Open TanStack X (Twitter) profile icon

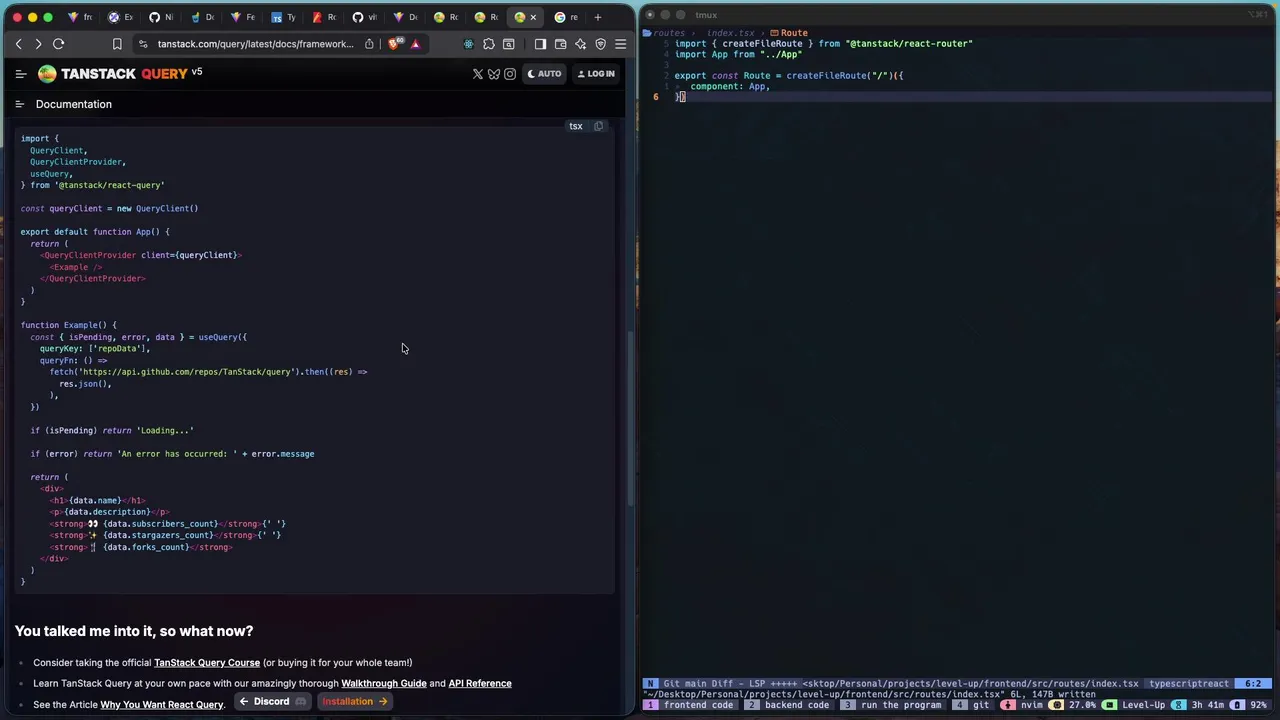pyautogui.click(x=477, y=74)
